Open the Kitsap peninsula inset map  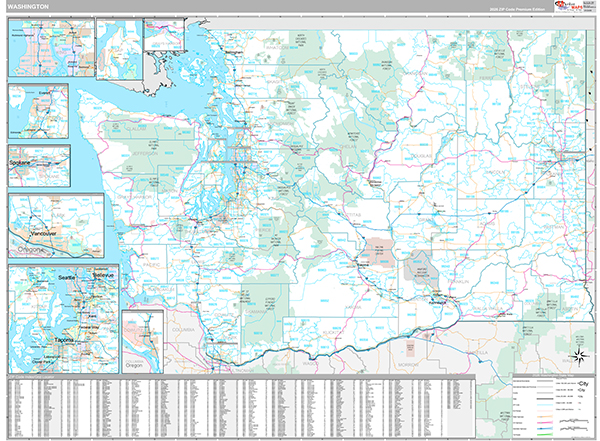point(119,49)
